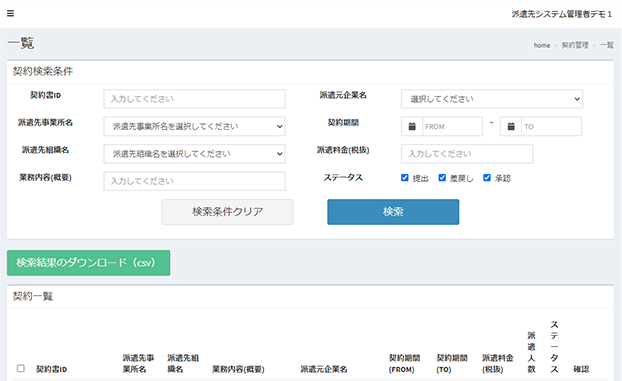Click the 契約書ID column header
The image size is (622, 381).
(52, 369)
